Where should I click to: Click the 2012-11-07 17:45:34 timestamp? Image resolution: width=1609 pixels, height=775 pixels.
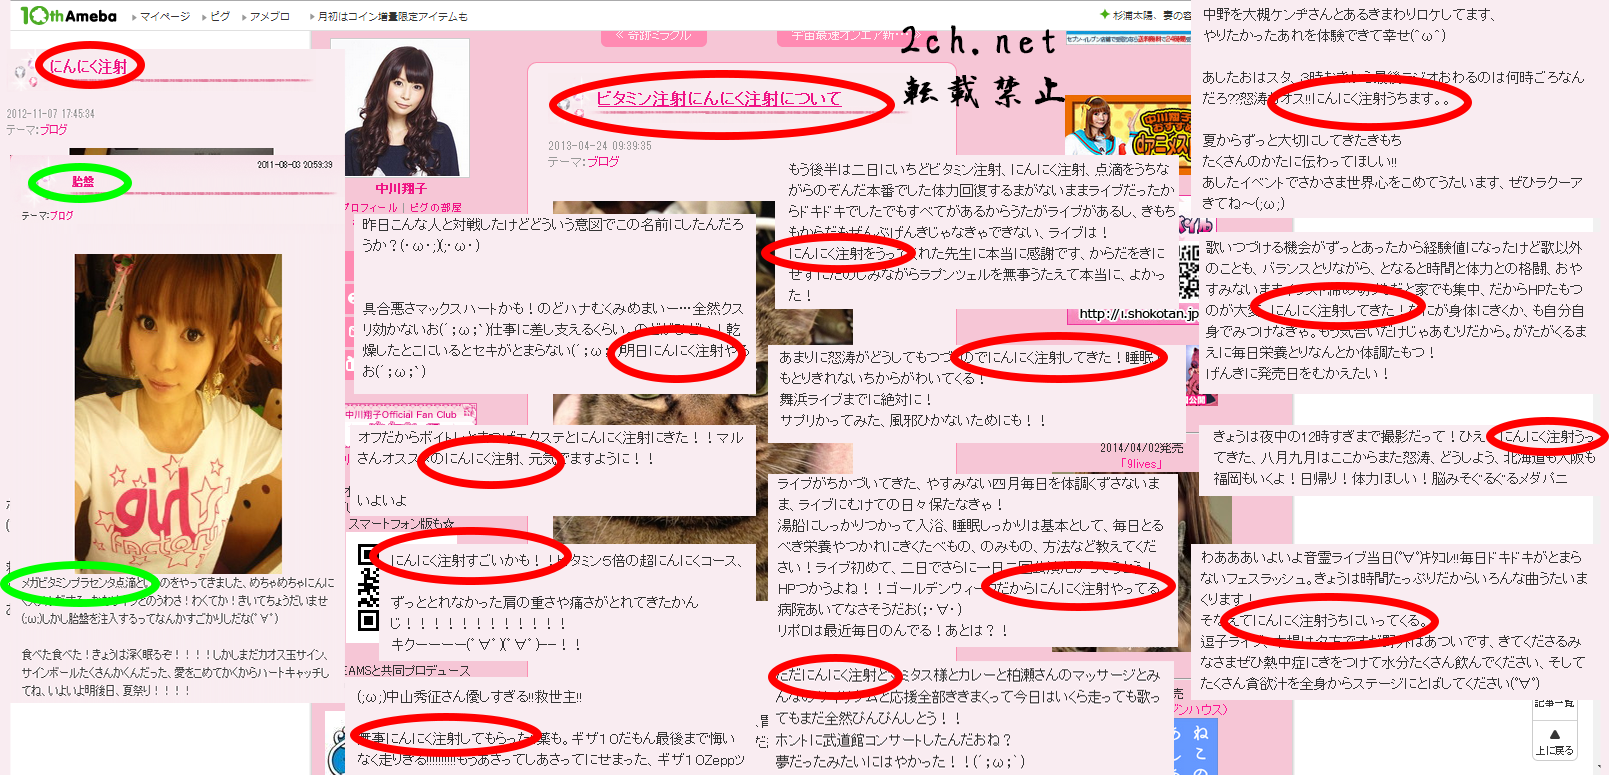[50, 114]
